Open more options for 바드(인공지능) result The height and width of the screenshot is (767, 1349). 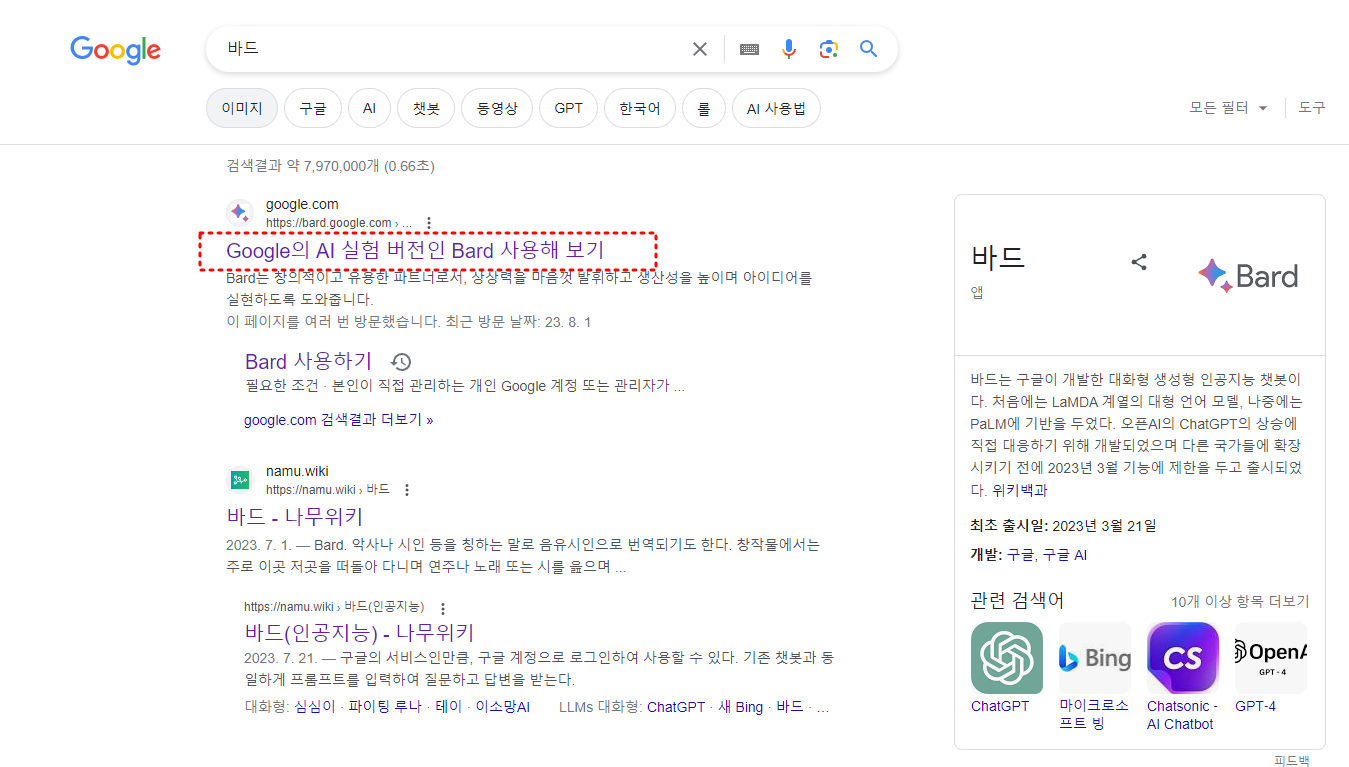coord(443,608)
